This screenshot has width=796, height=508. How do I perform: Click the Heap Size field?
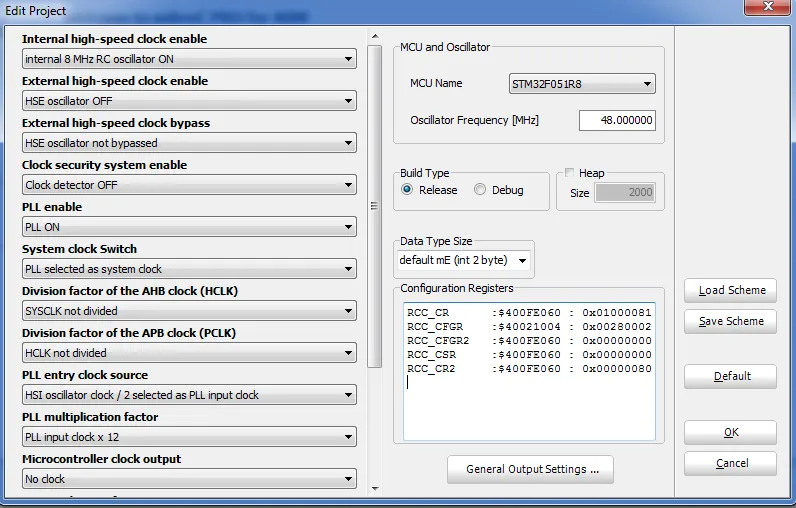625,192
